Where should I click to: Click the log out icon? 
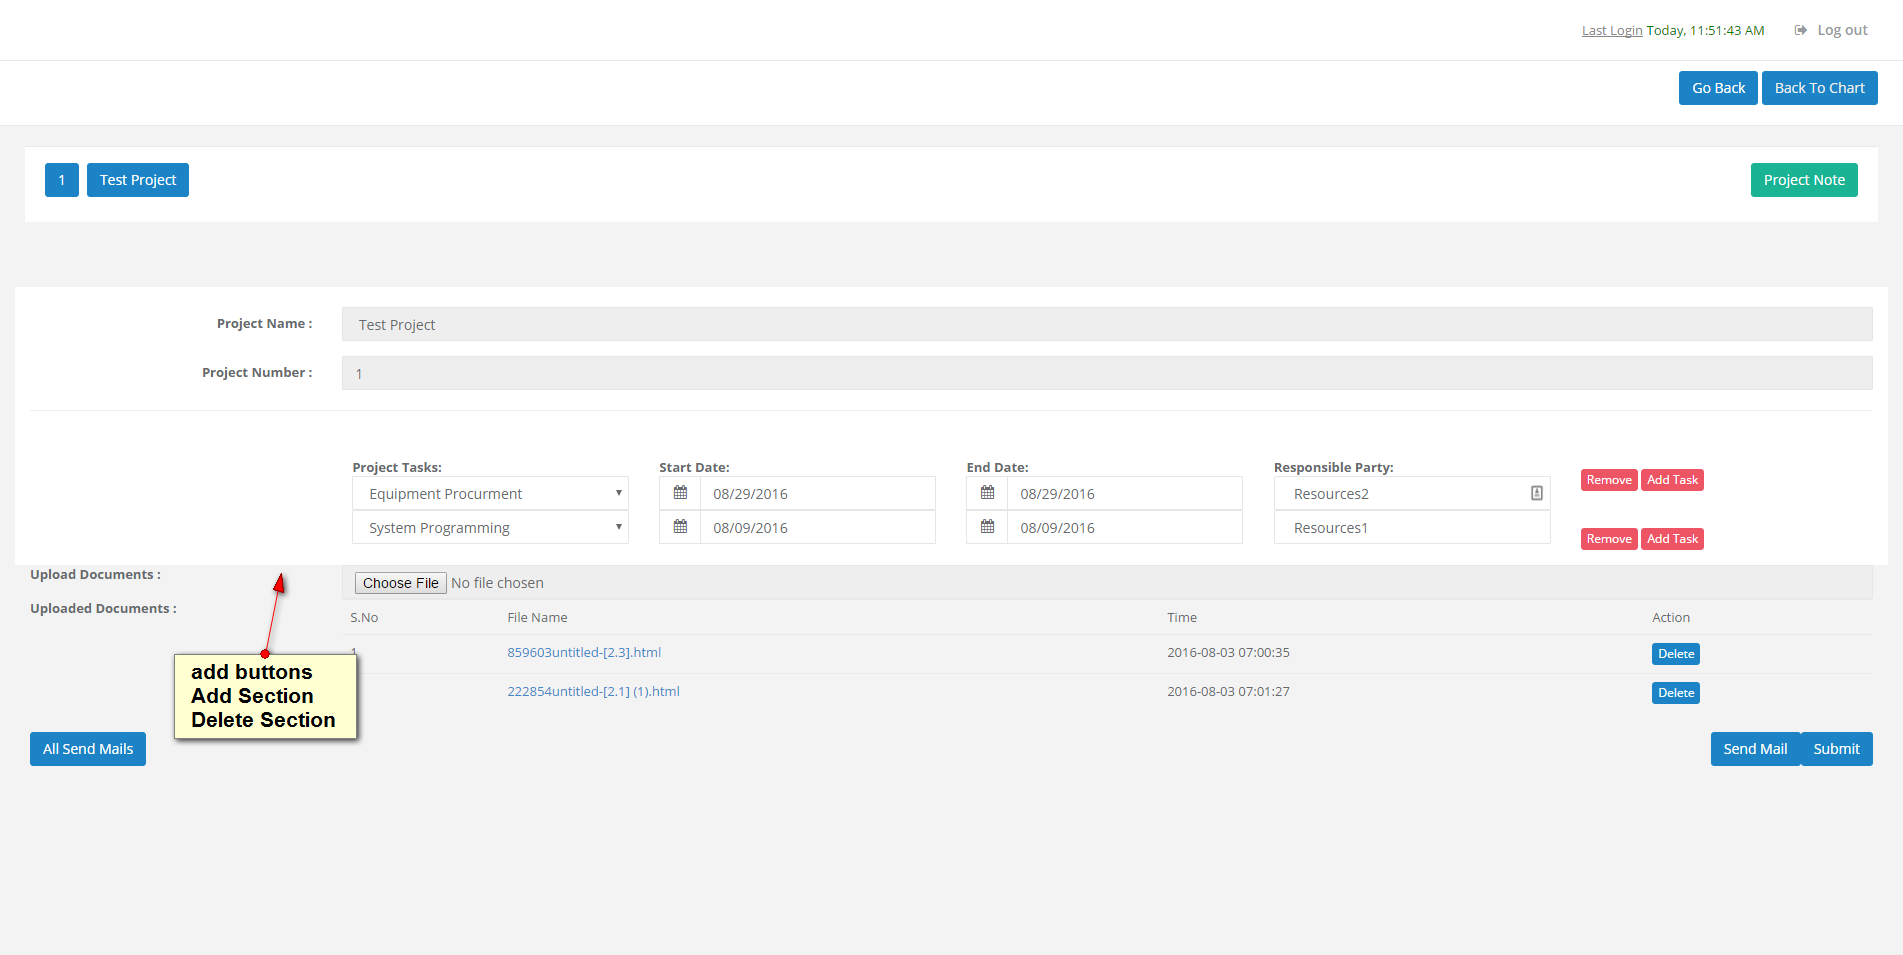[x=1801, y=30]
